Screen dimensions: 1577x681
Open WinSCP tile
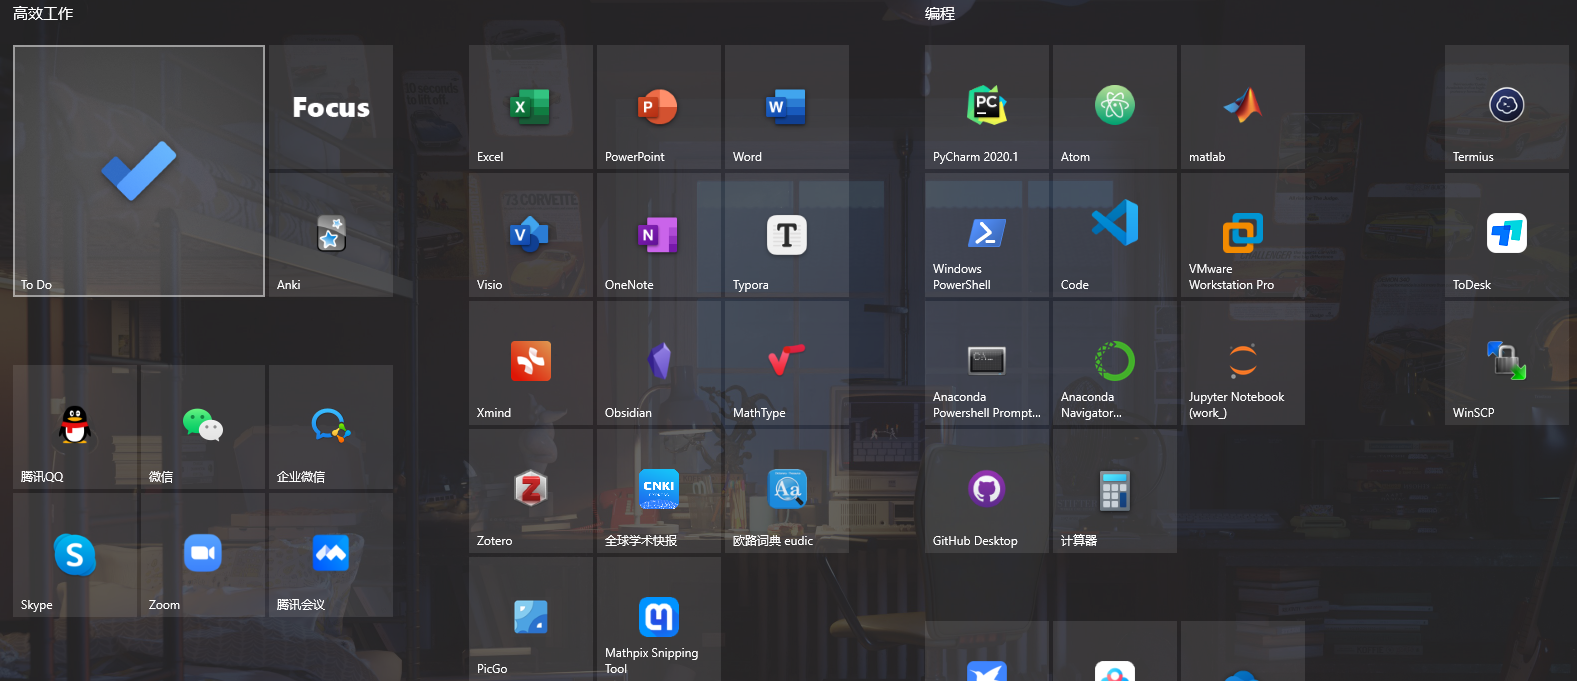[x=1507, y=363]
